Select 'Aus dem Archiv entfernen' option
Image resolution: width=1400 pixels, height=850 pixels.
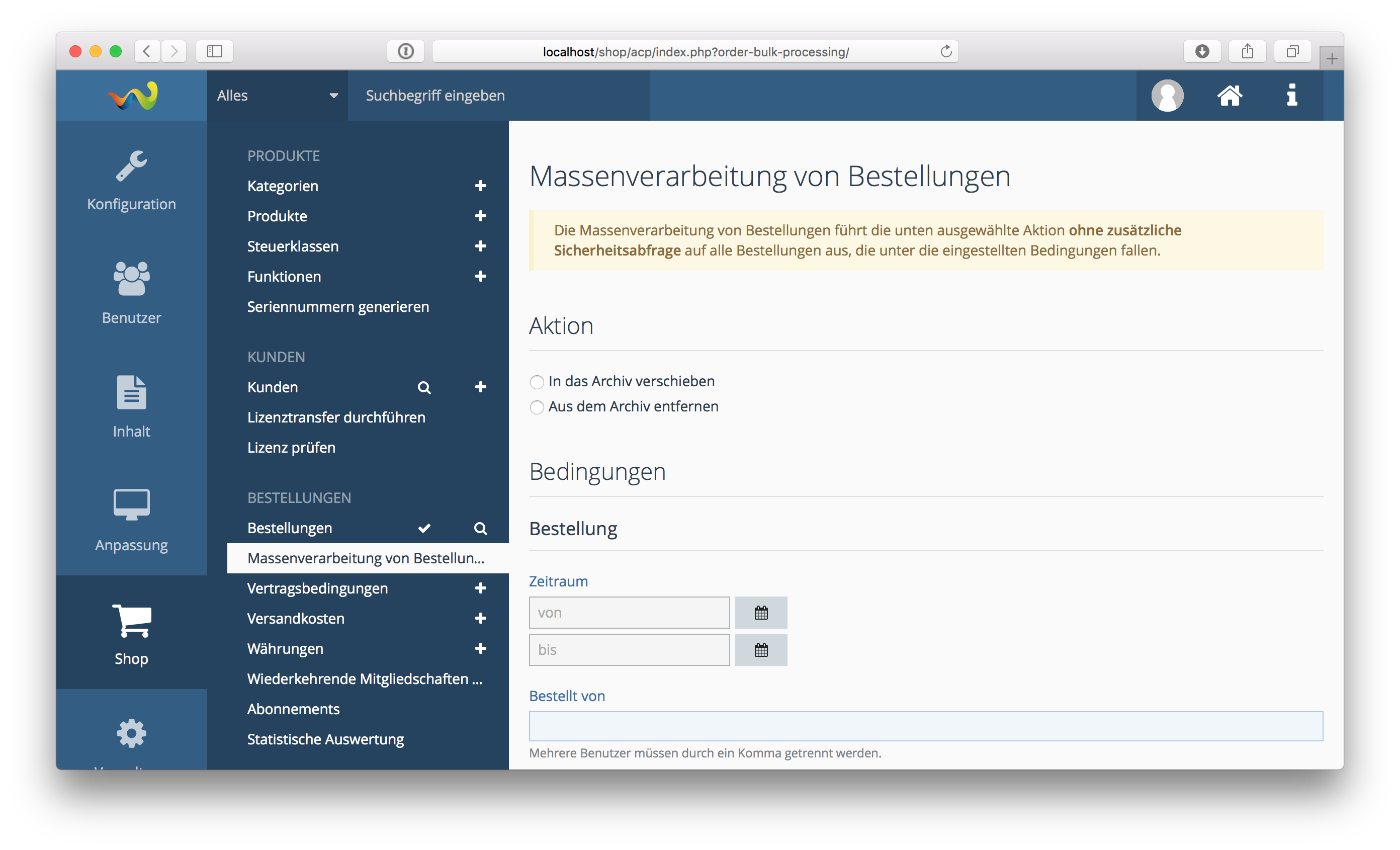click(x=537, y=407)
